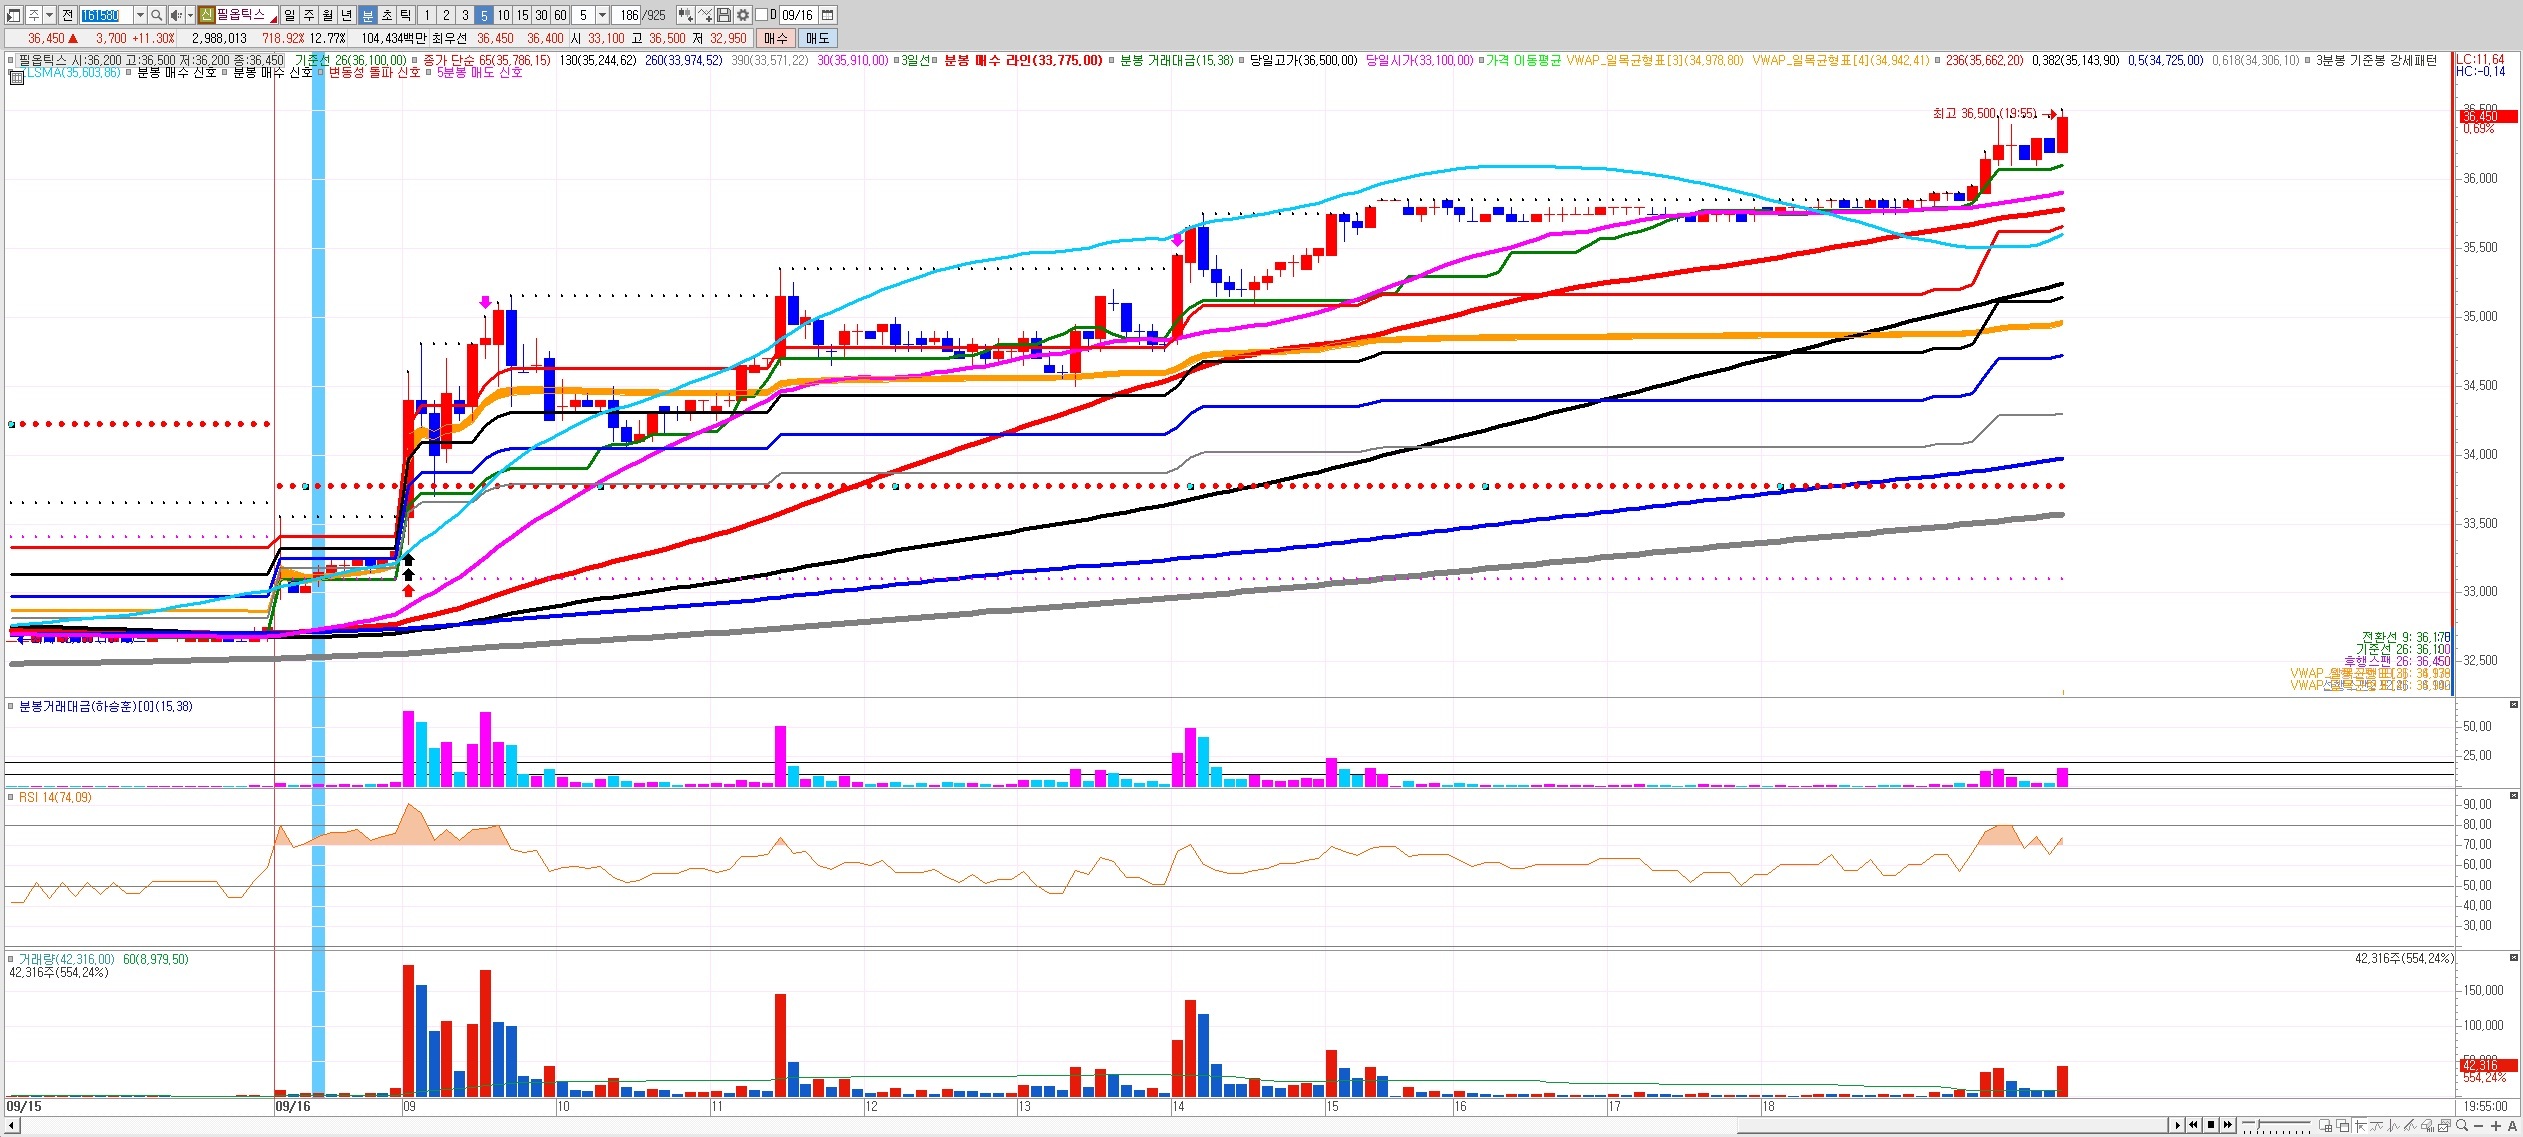Screen dimensions: 2523x1137
Task: Expand the 주 market-type dropdown
Action: 49,15
